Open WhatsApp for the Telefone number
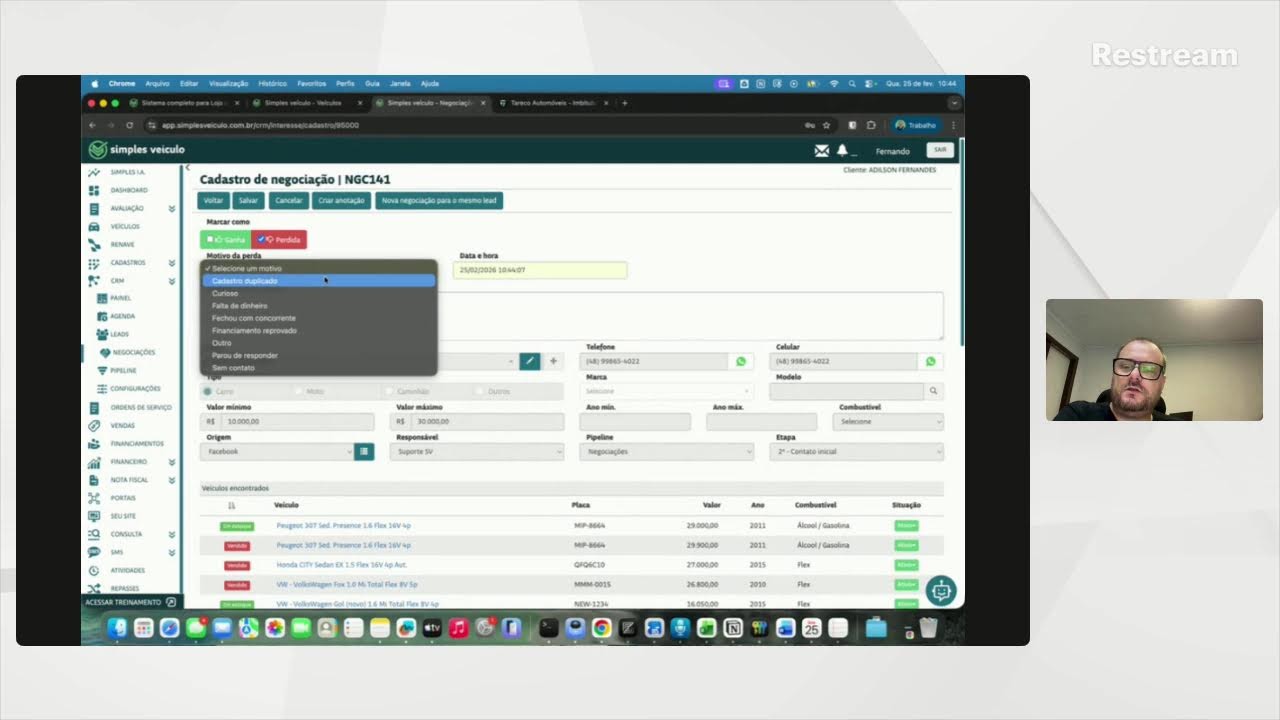 [x=741, y=361]
